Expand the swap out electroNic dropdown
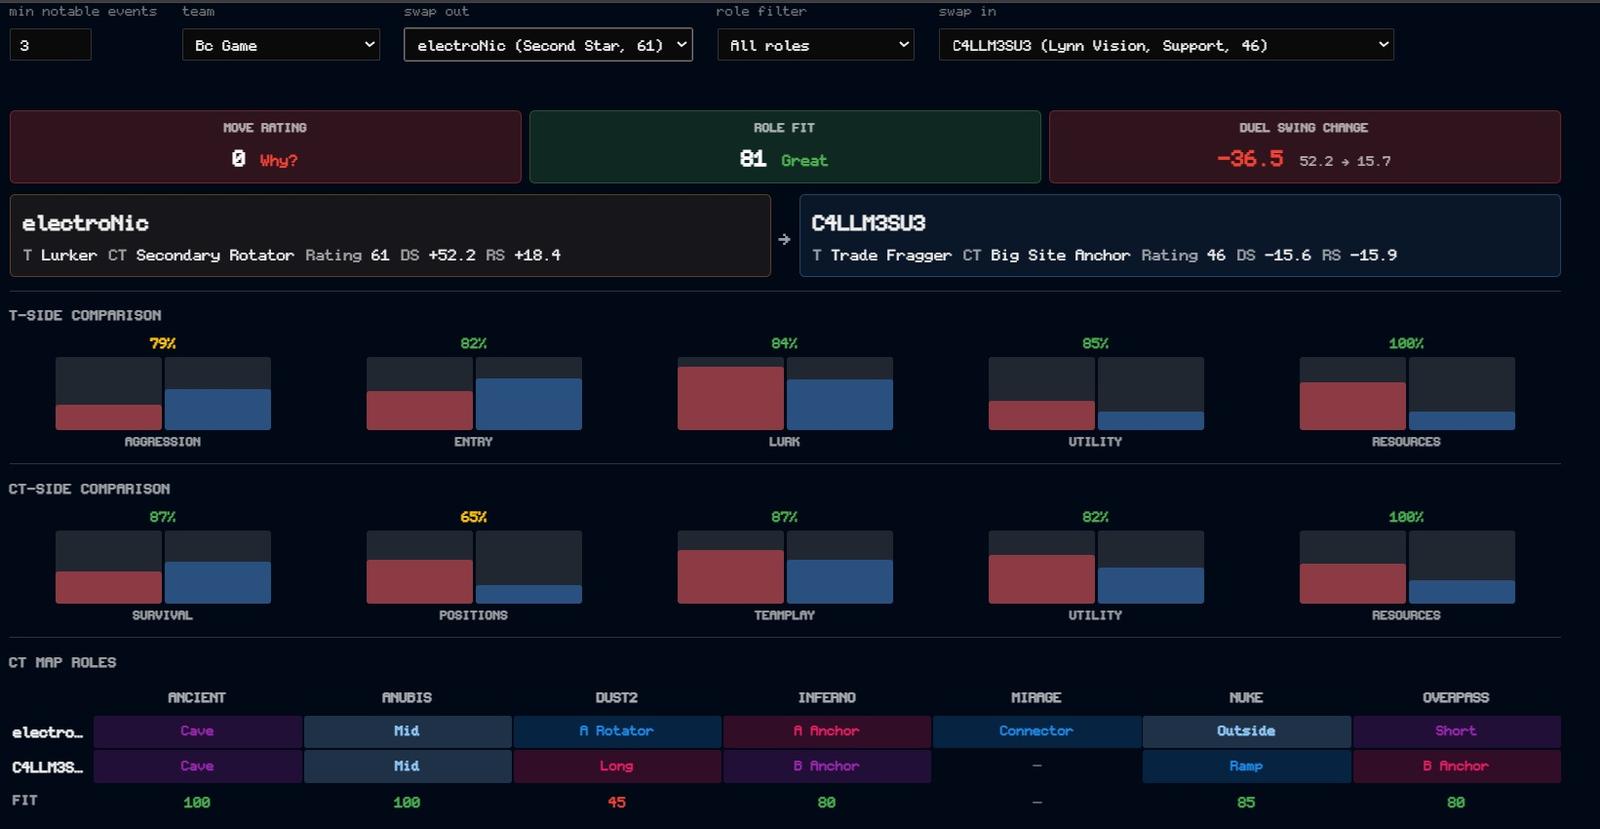 (x=548, y=45)
